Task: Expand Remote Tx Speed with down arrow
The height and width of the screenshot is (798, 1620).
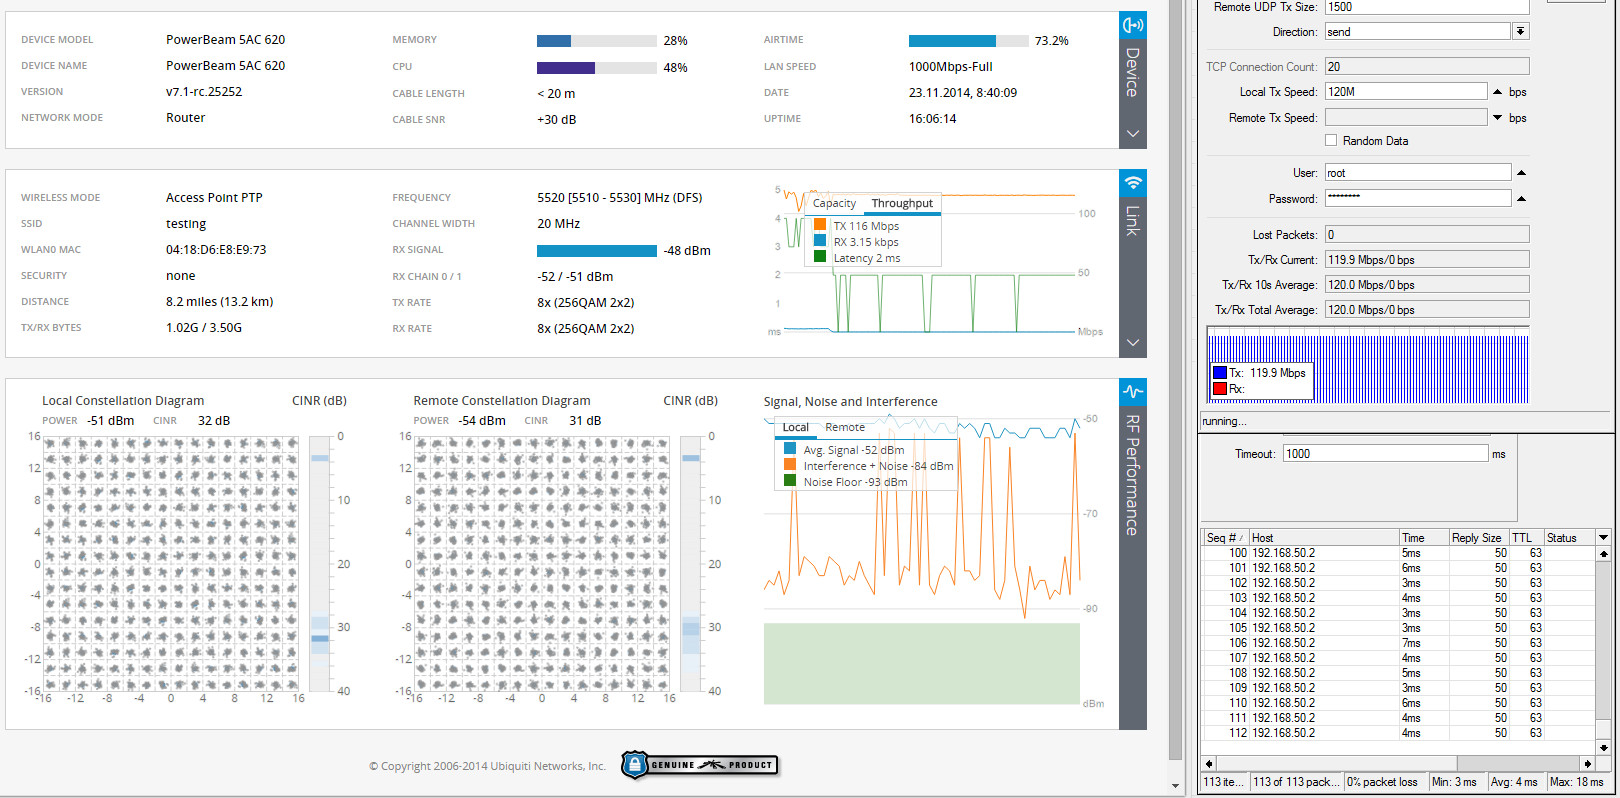Action: (x=1497, y=118)
